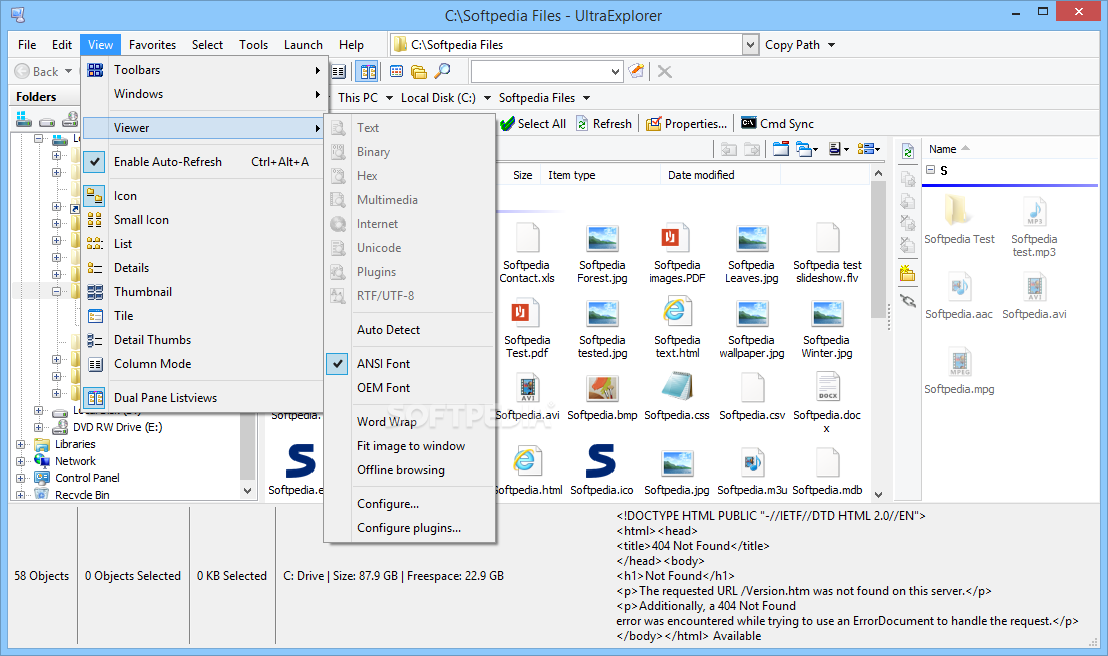Viewport: 1108px width, 656px height.
Task: Click the blue new window icon
Action: 781,148
